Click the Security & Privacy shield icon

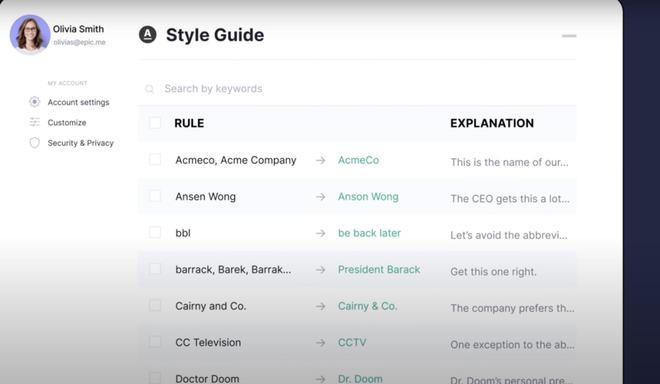click(35, 143)
